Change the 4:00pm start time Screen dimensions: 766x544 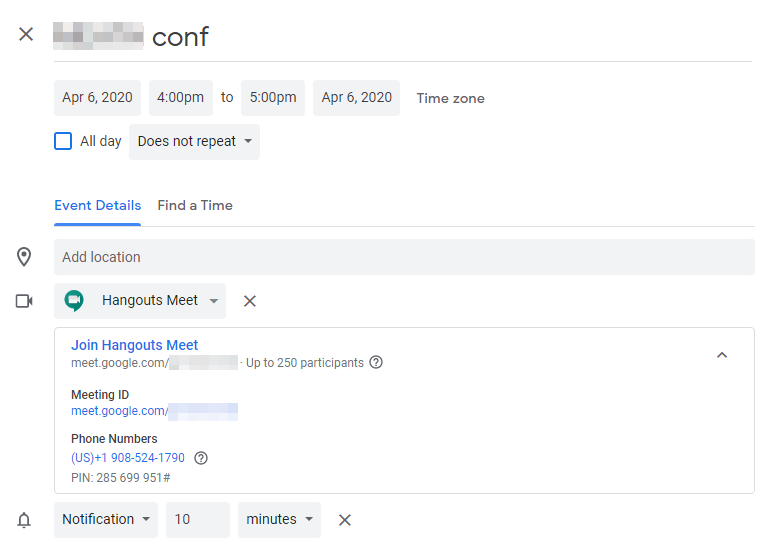point(181,98)
